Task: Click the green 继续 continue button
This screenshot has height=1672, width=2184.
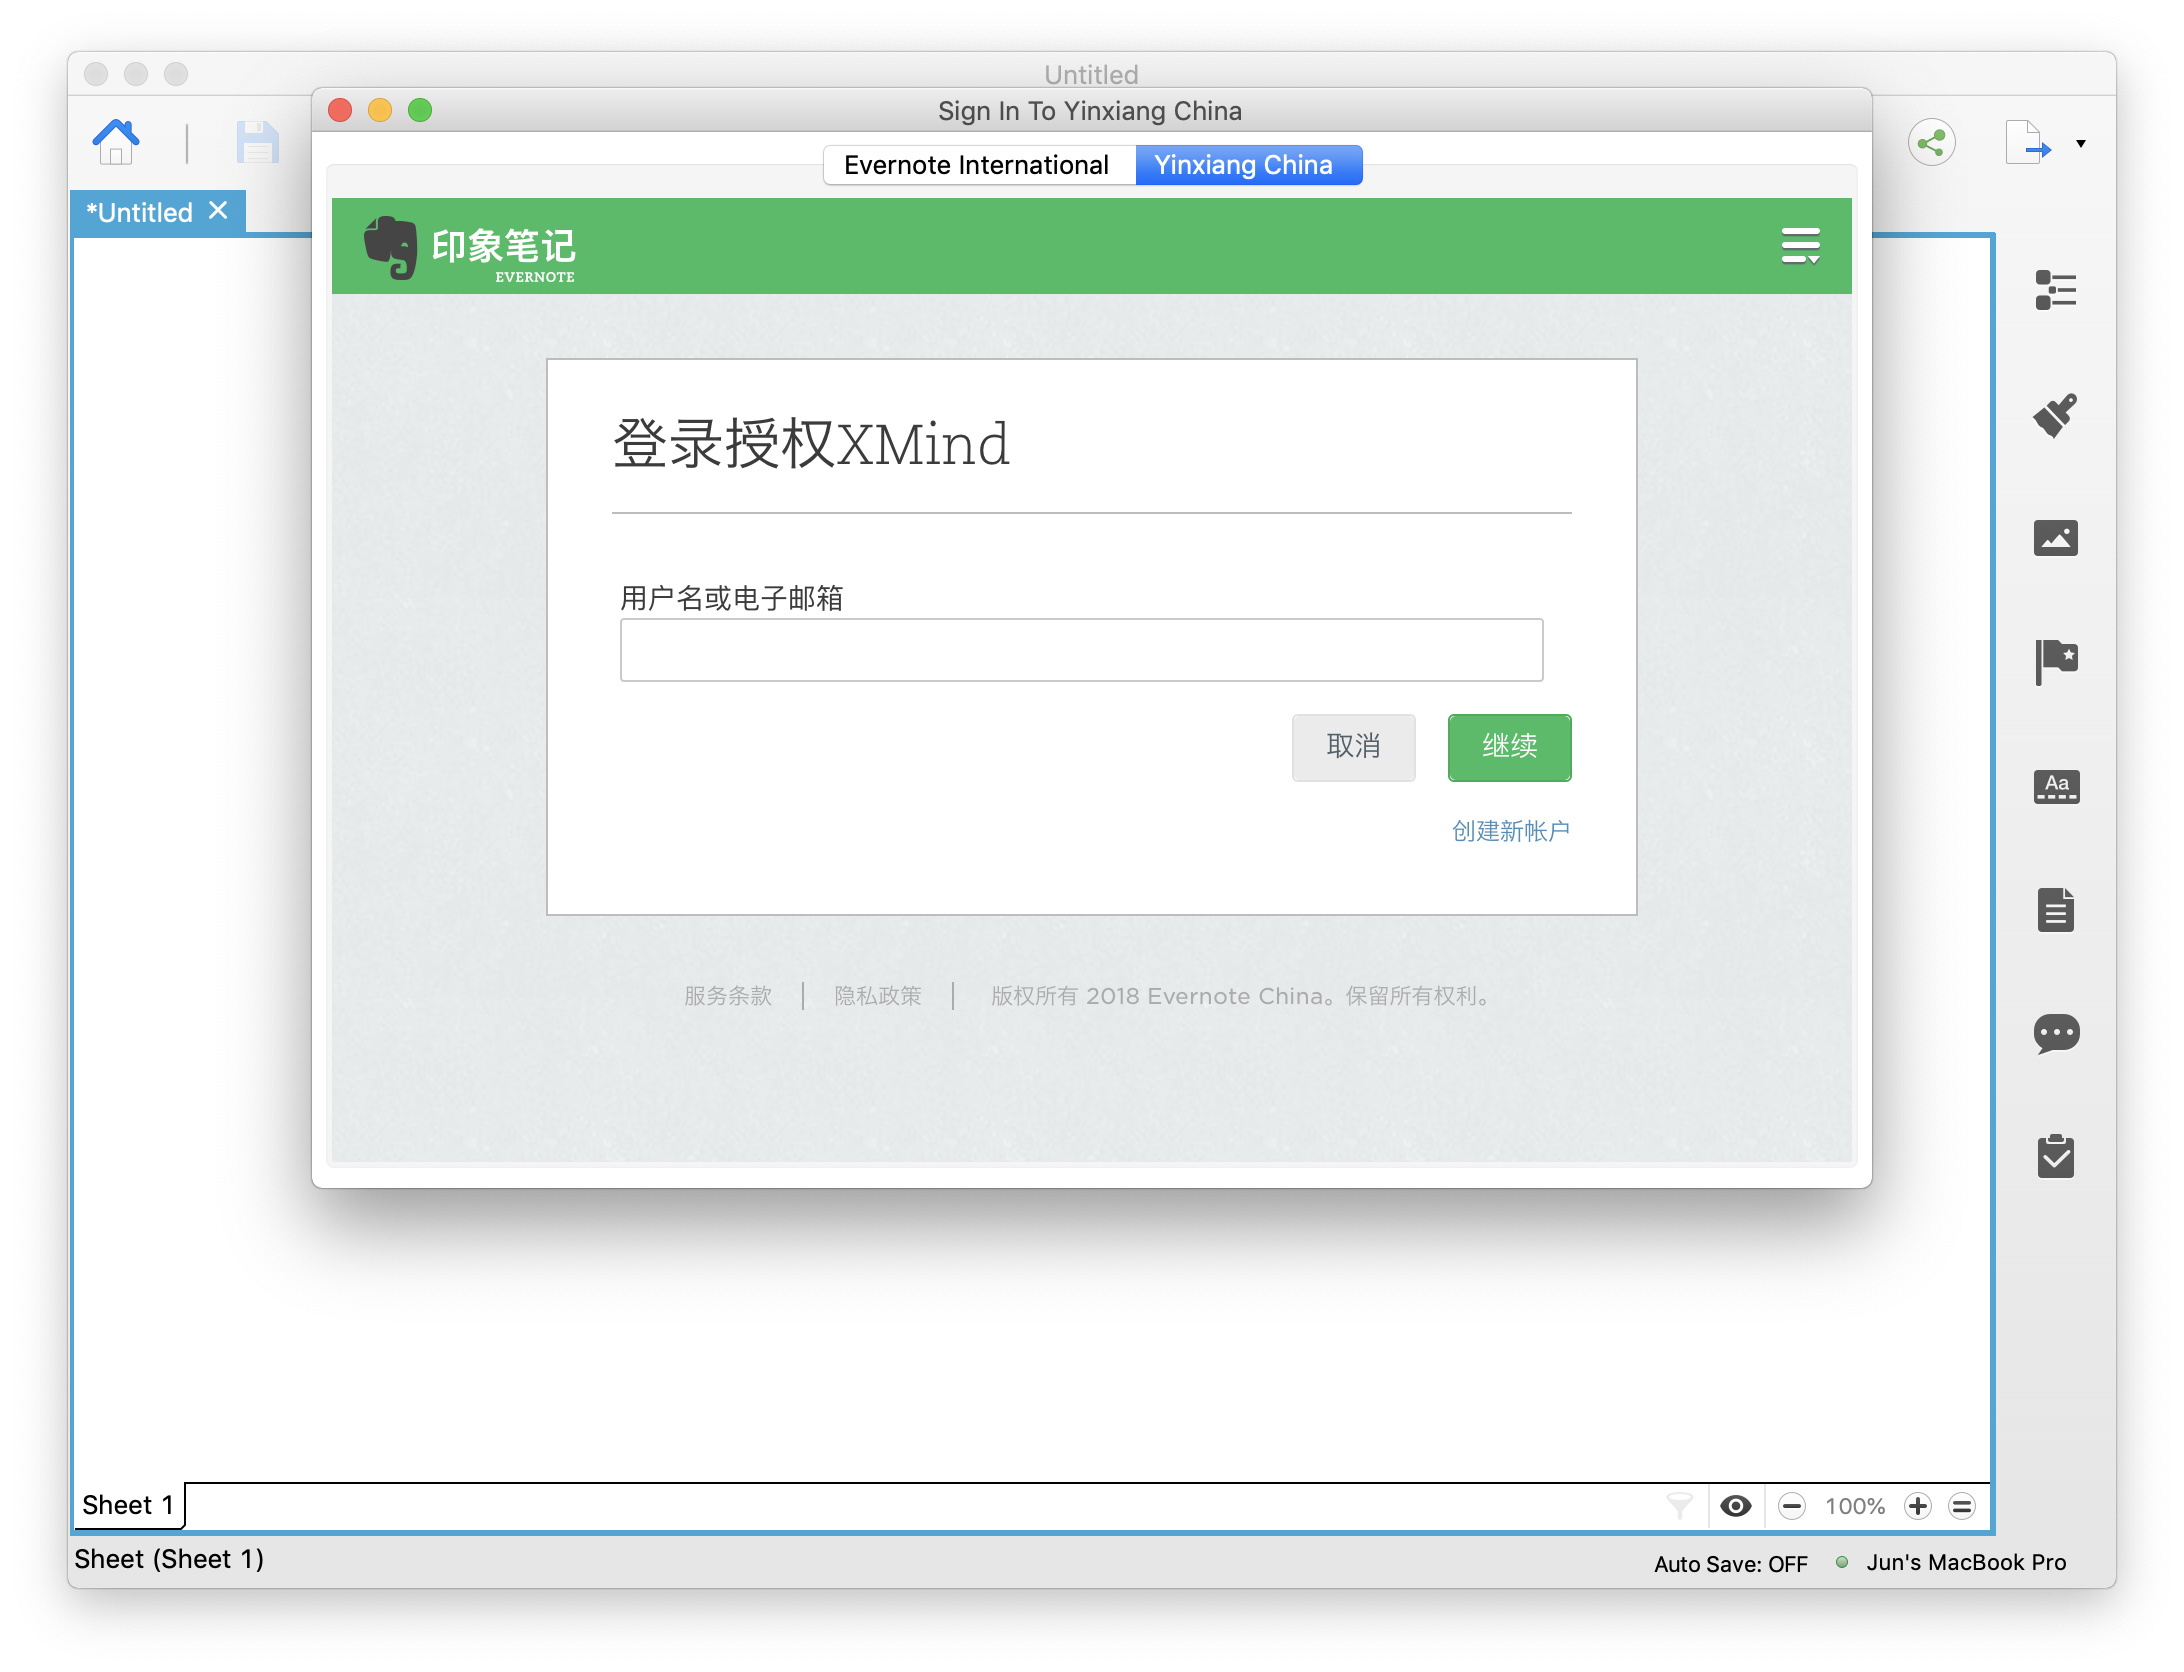Action: point(1509,747)
